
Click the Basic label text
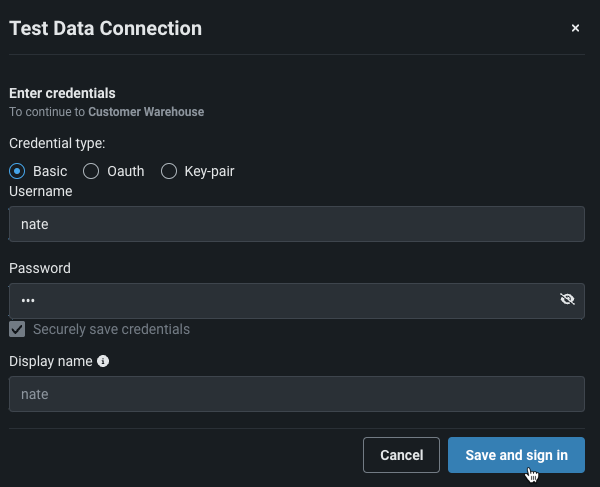coord(50,171)
